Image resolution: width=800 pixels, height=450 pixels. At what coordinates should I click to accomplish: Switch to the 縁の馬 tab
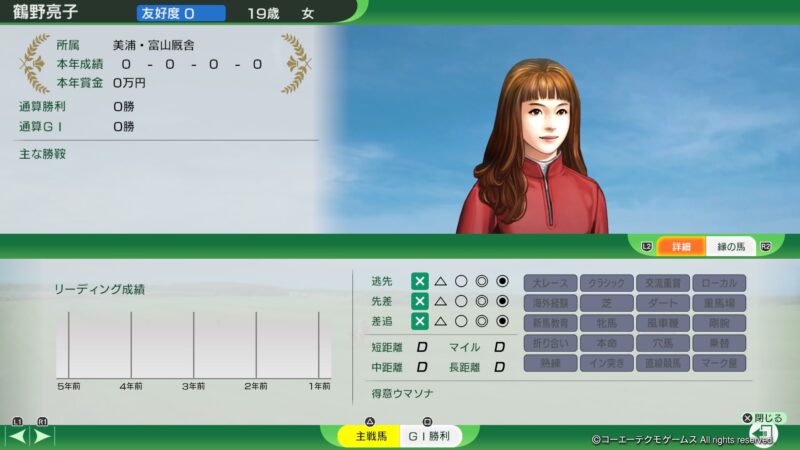(731, 247)
